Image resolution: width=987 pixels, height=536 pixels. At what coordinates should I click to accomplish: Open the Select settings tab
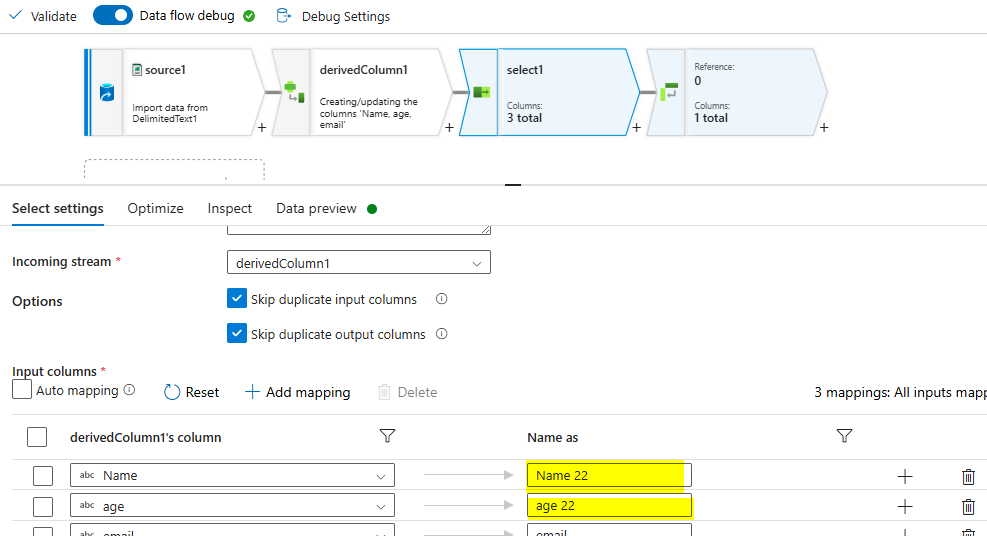tap(58, 208)
